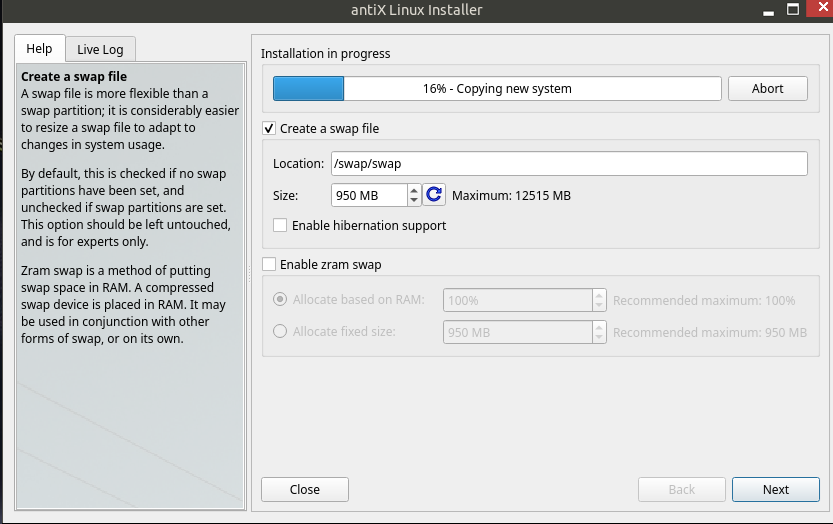
Task: Click the zram fixed size 950 MB spinbox
Action: point(517,332)
